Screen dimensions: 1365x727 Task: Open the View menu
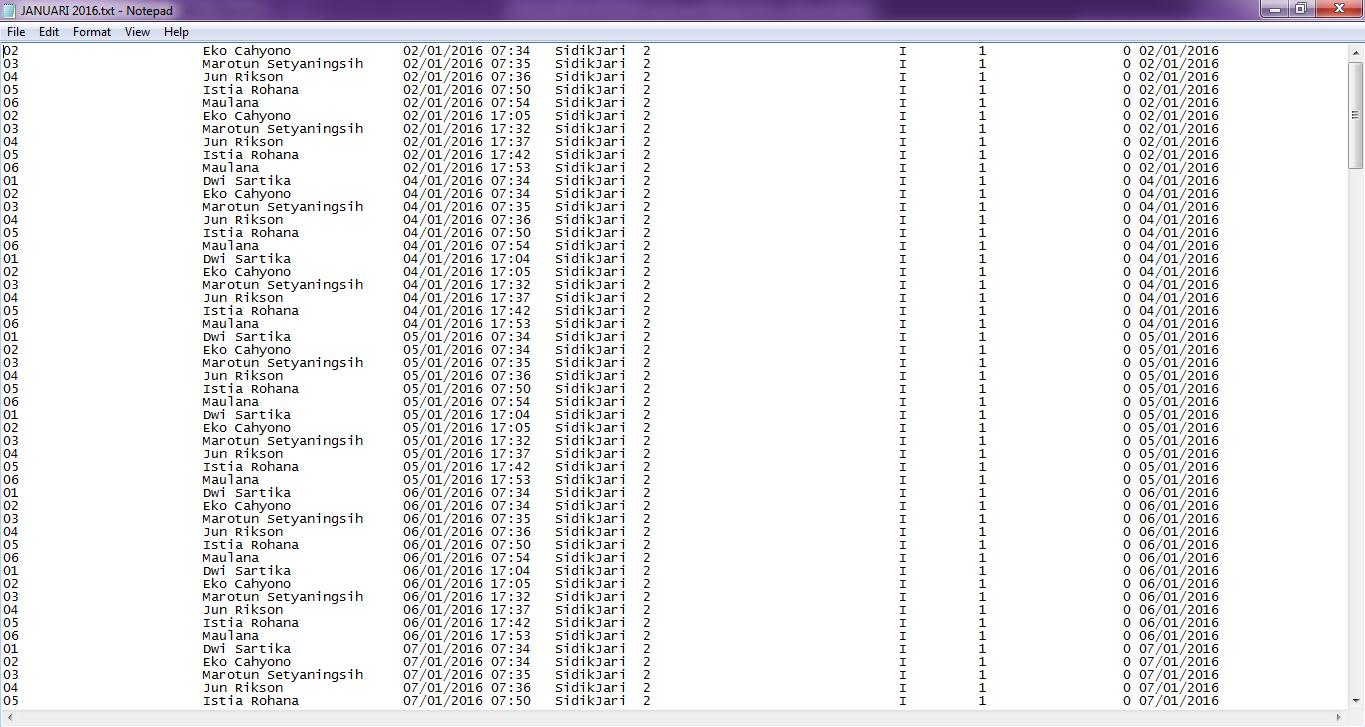pos(137,32)
